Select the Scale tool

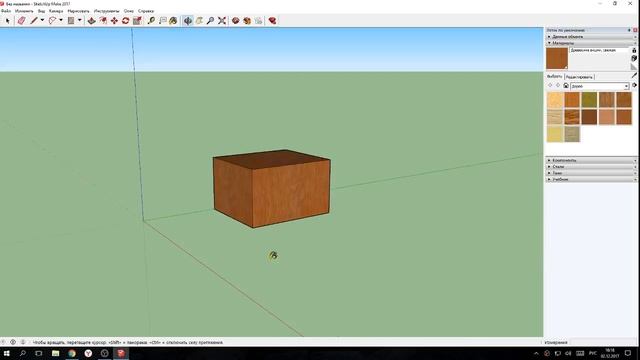point(137,20)
